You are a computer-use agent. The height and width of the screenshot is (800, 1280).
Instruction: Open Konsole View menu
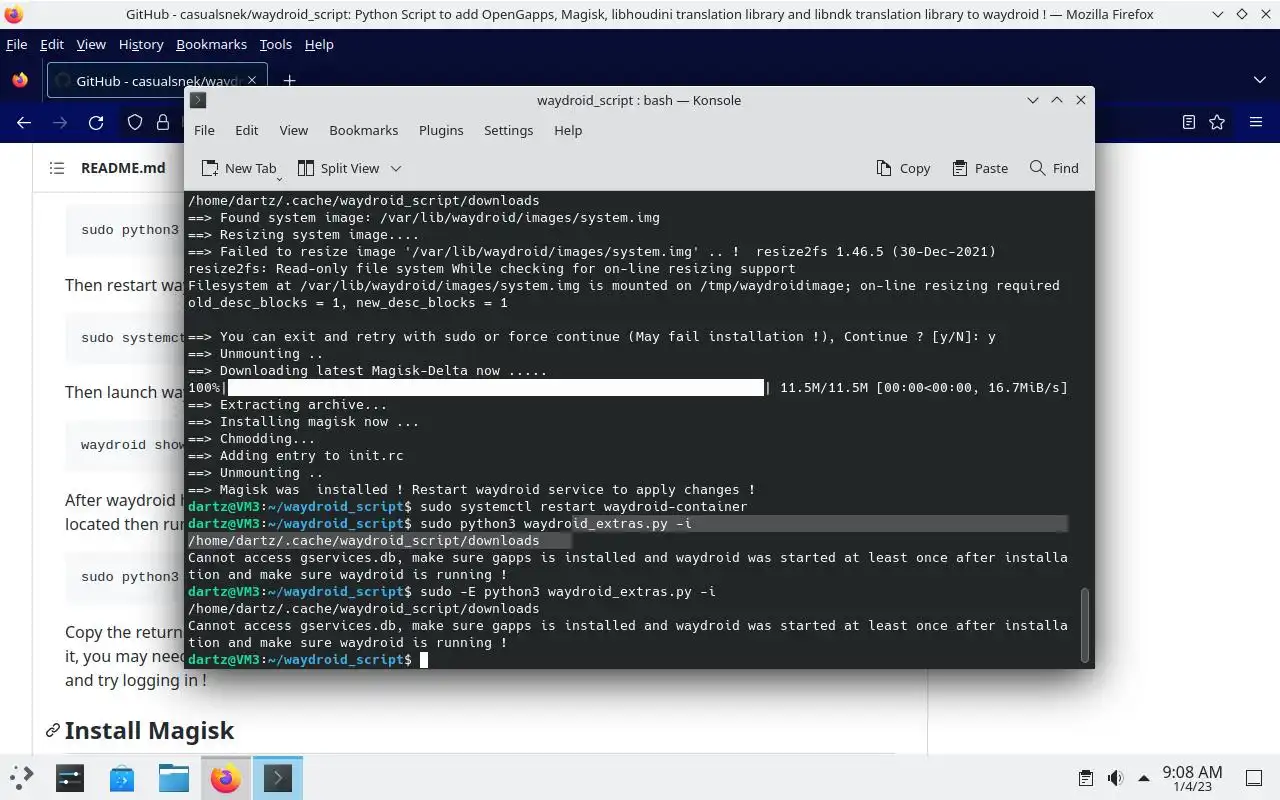[293, 130]
